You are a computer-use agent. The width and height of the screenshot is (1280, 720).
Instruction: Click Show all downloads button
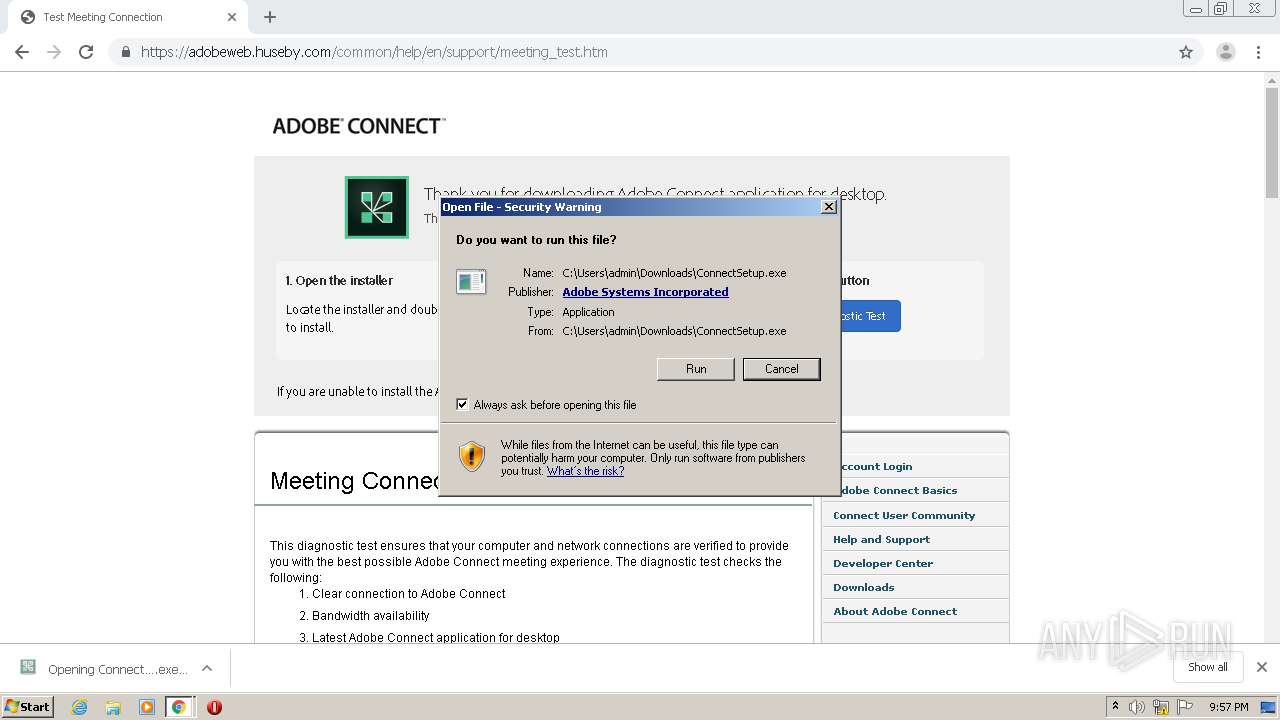1208,667
